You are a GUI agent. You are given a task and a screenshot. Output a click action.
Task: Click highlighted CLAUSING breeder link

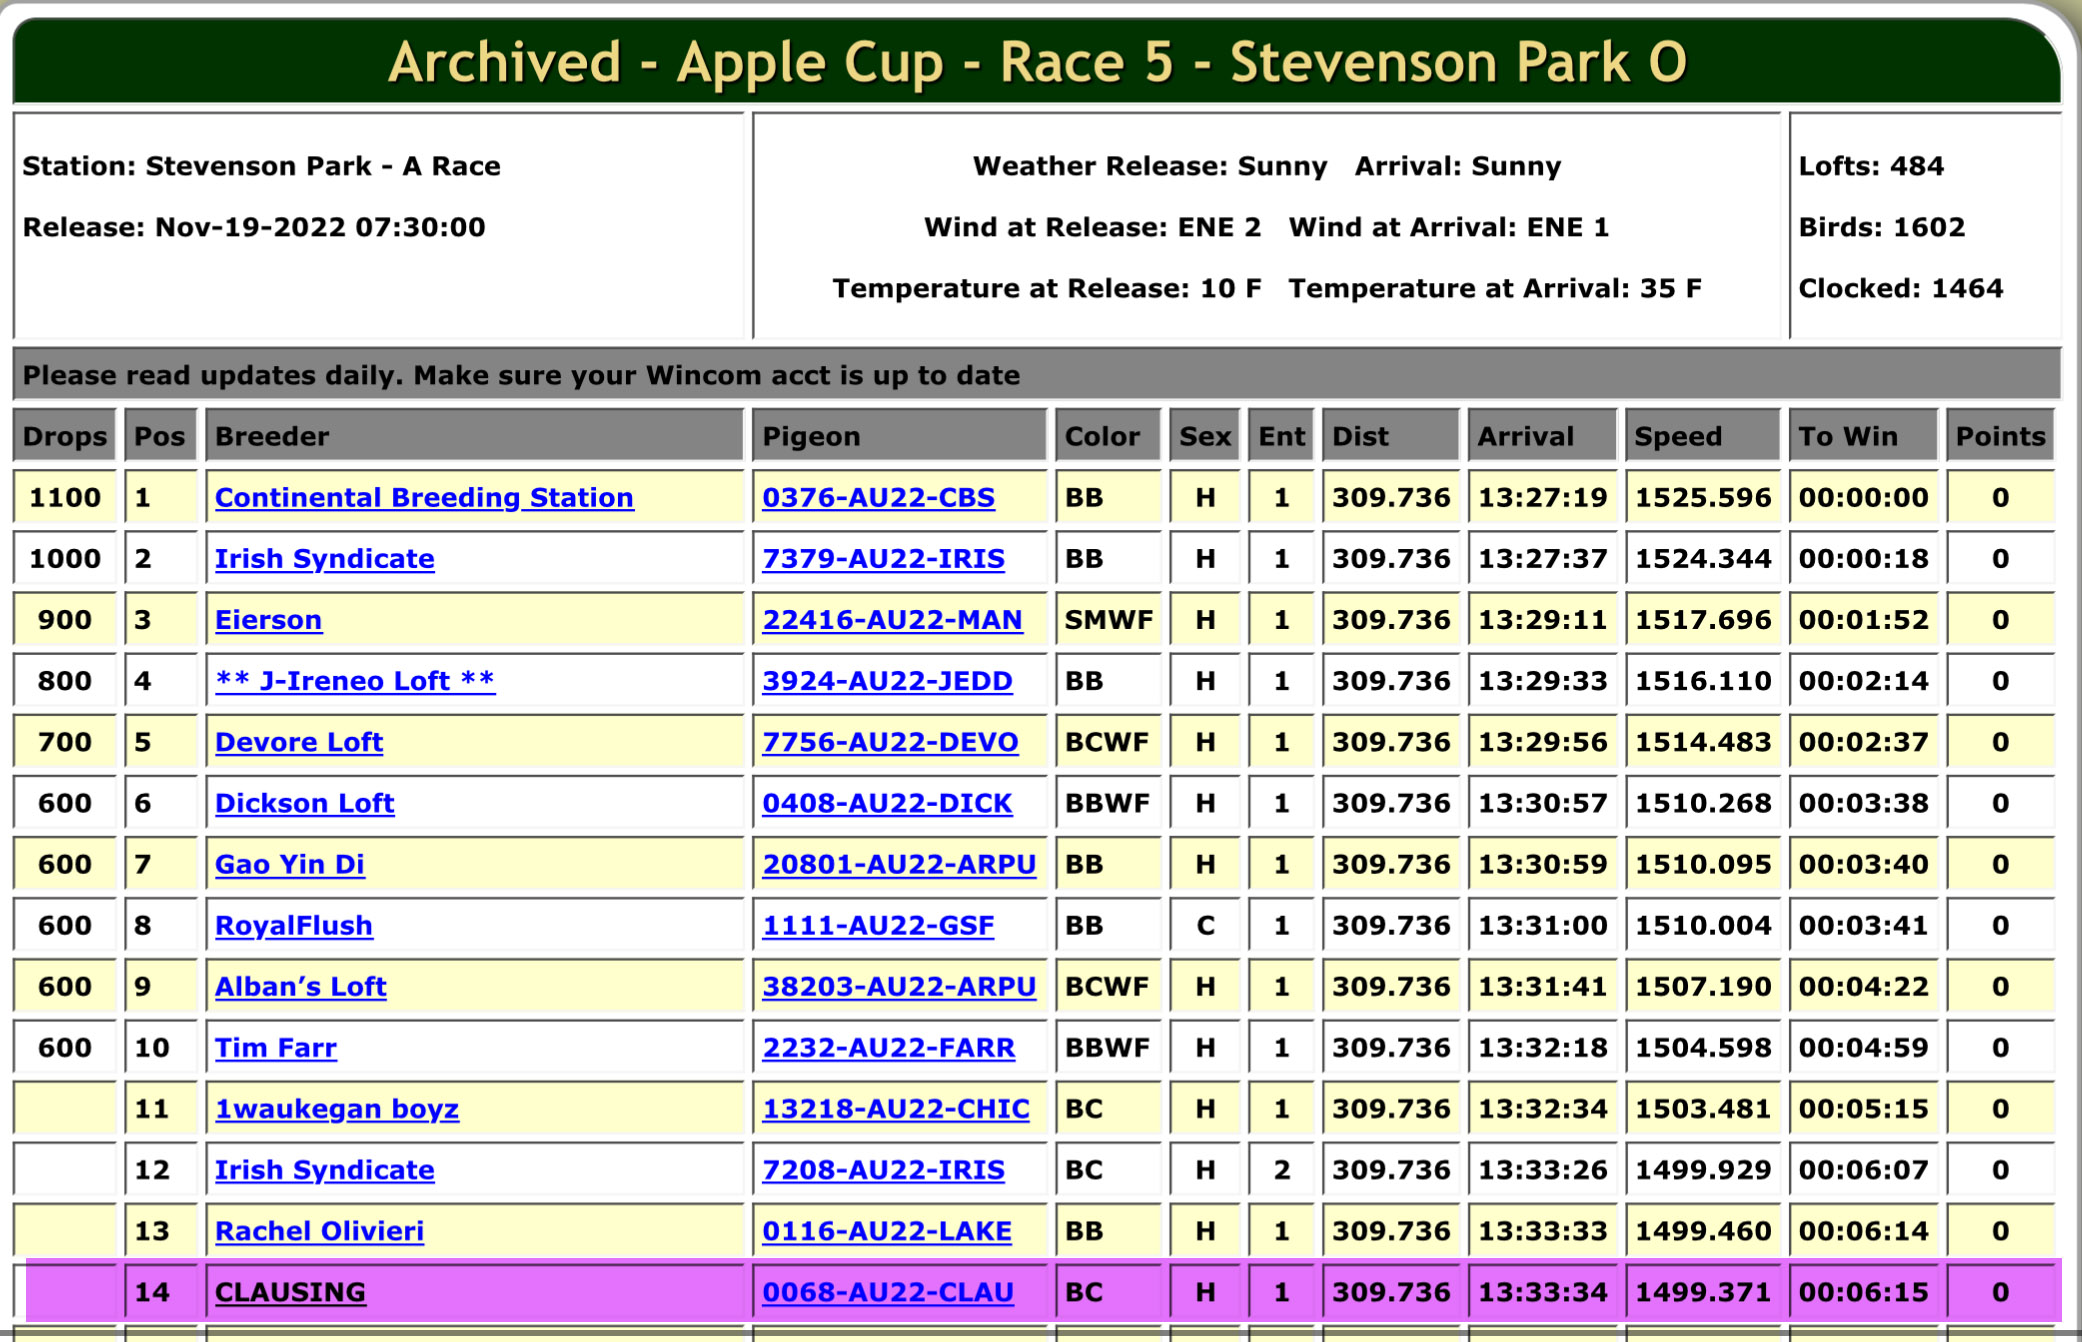coord(290,1292)
